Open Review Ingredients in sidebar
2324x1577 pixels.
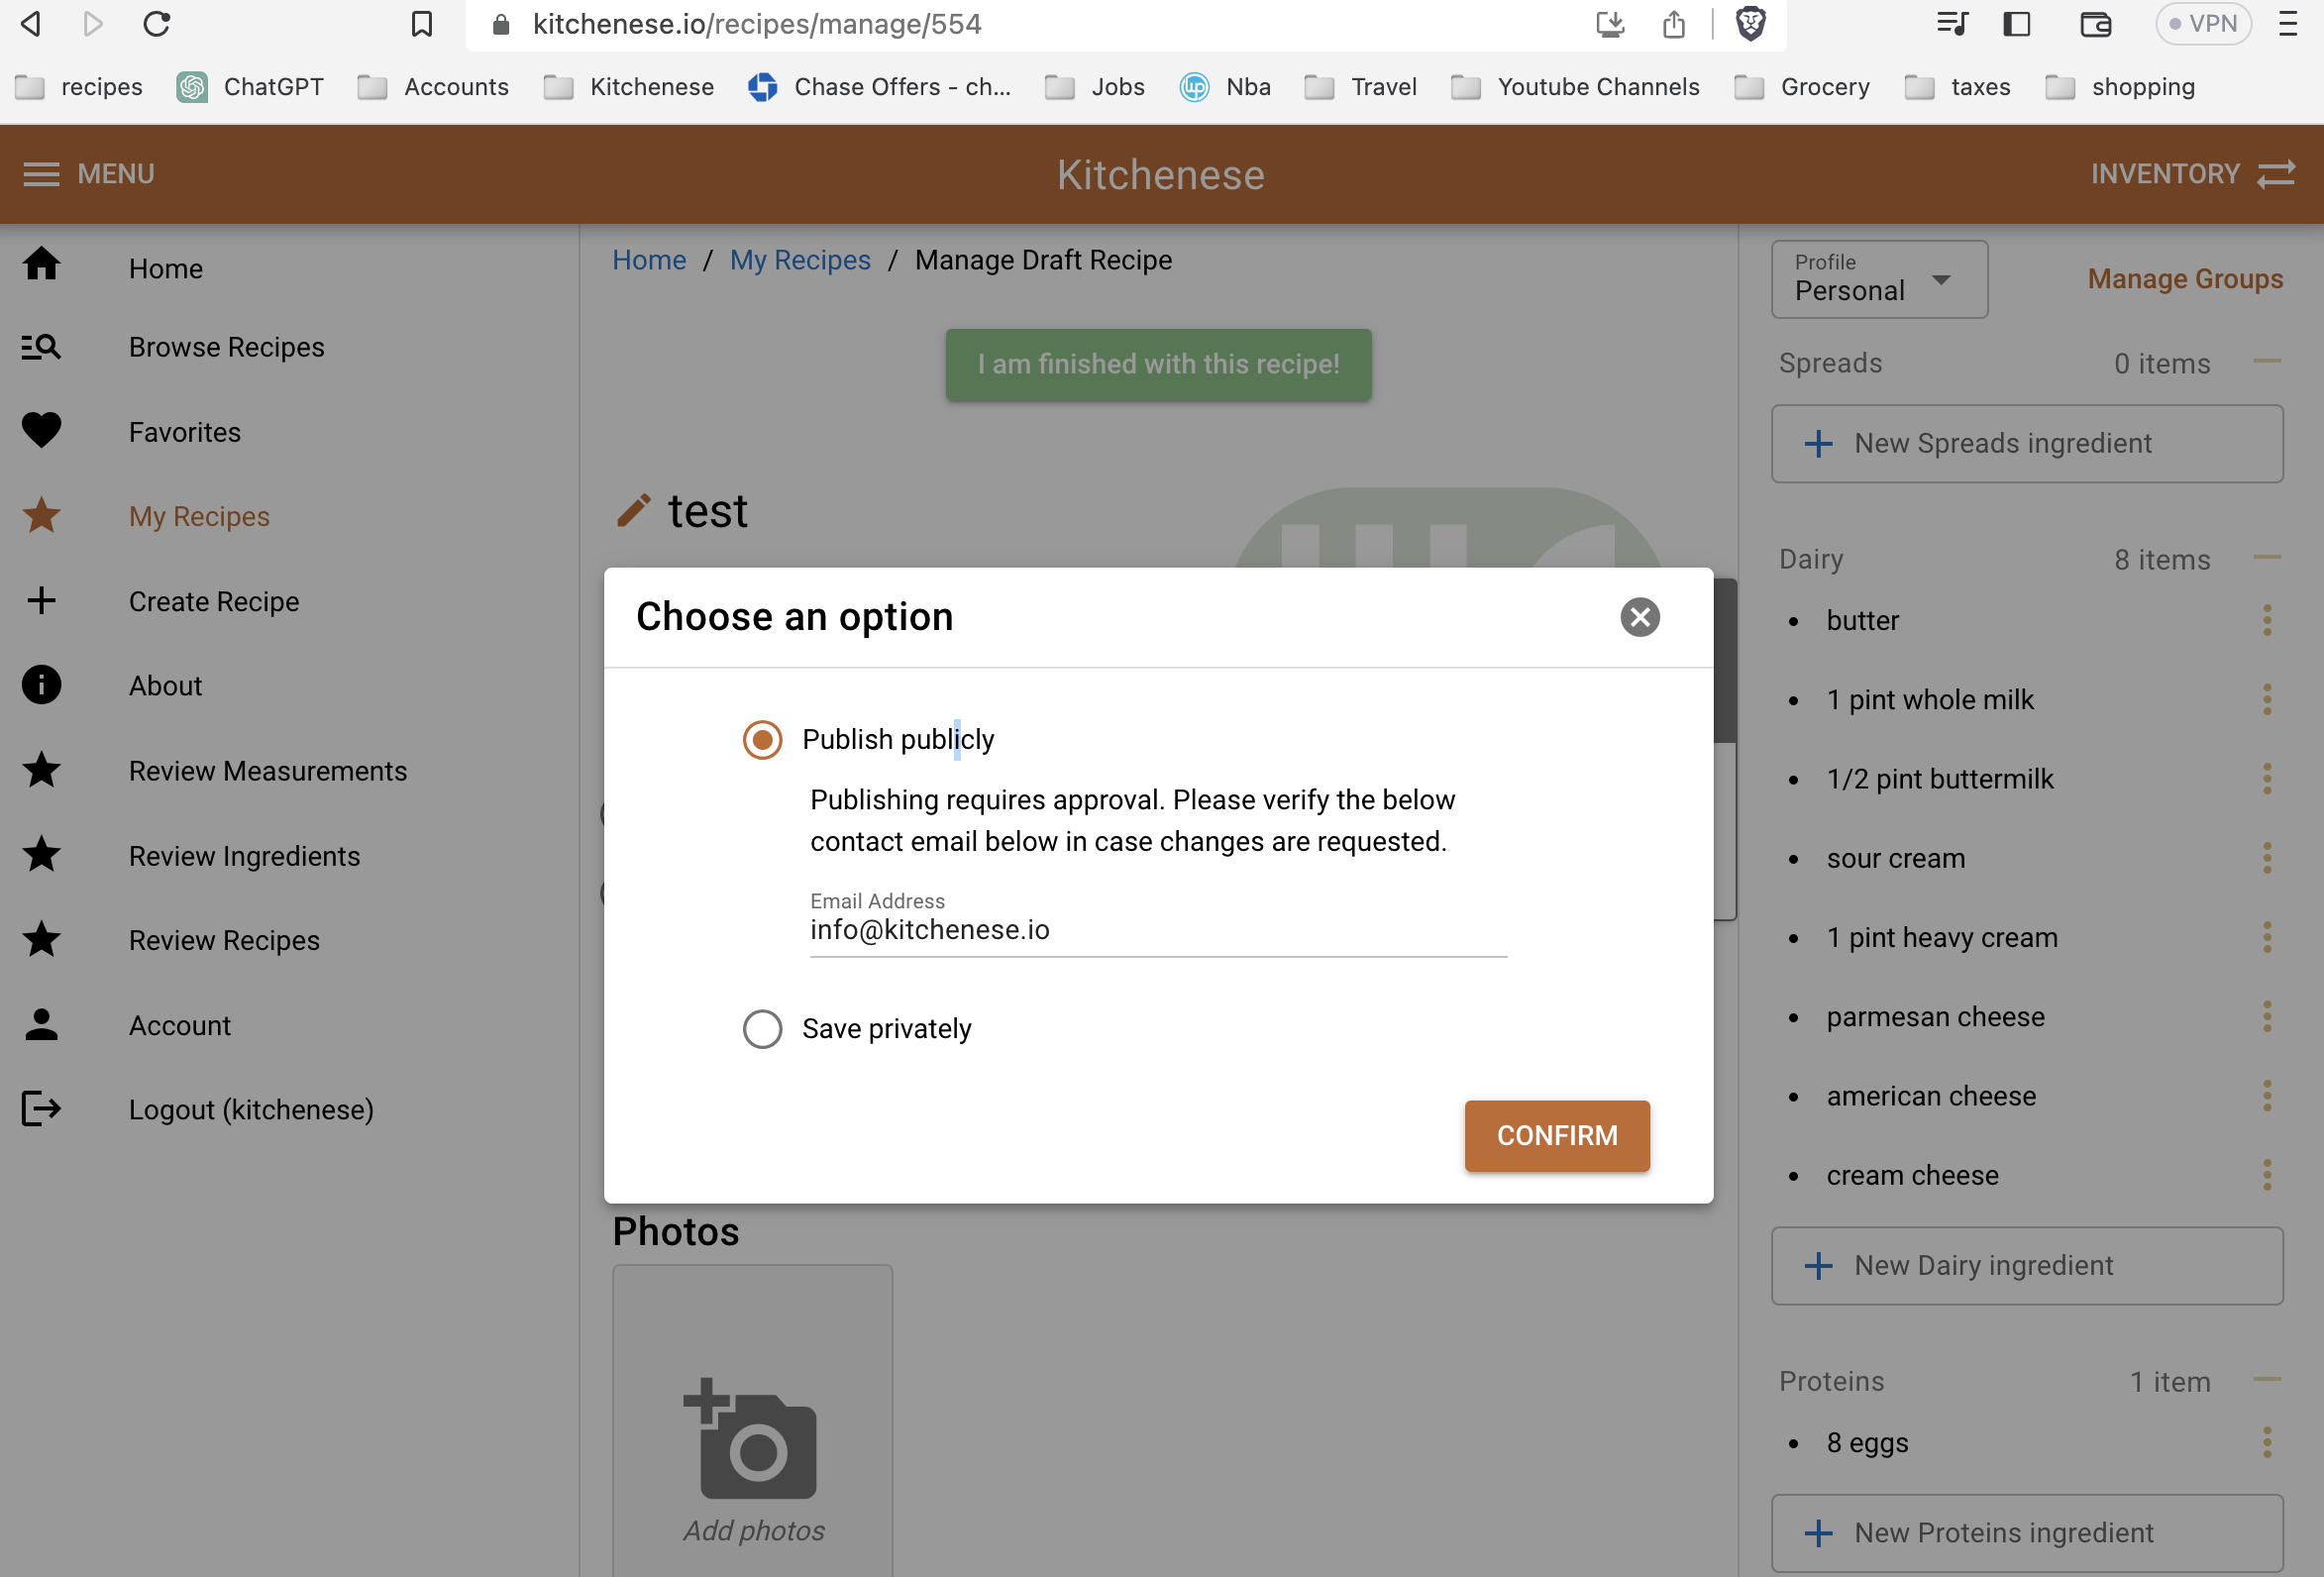pos(244,856)
